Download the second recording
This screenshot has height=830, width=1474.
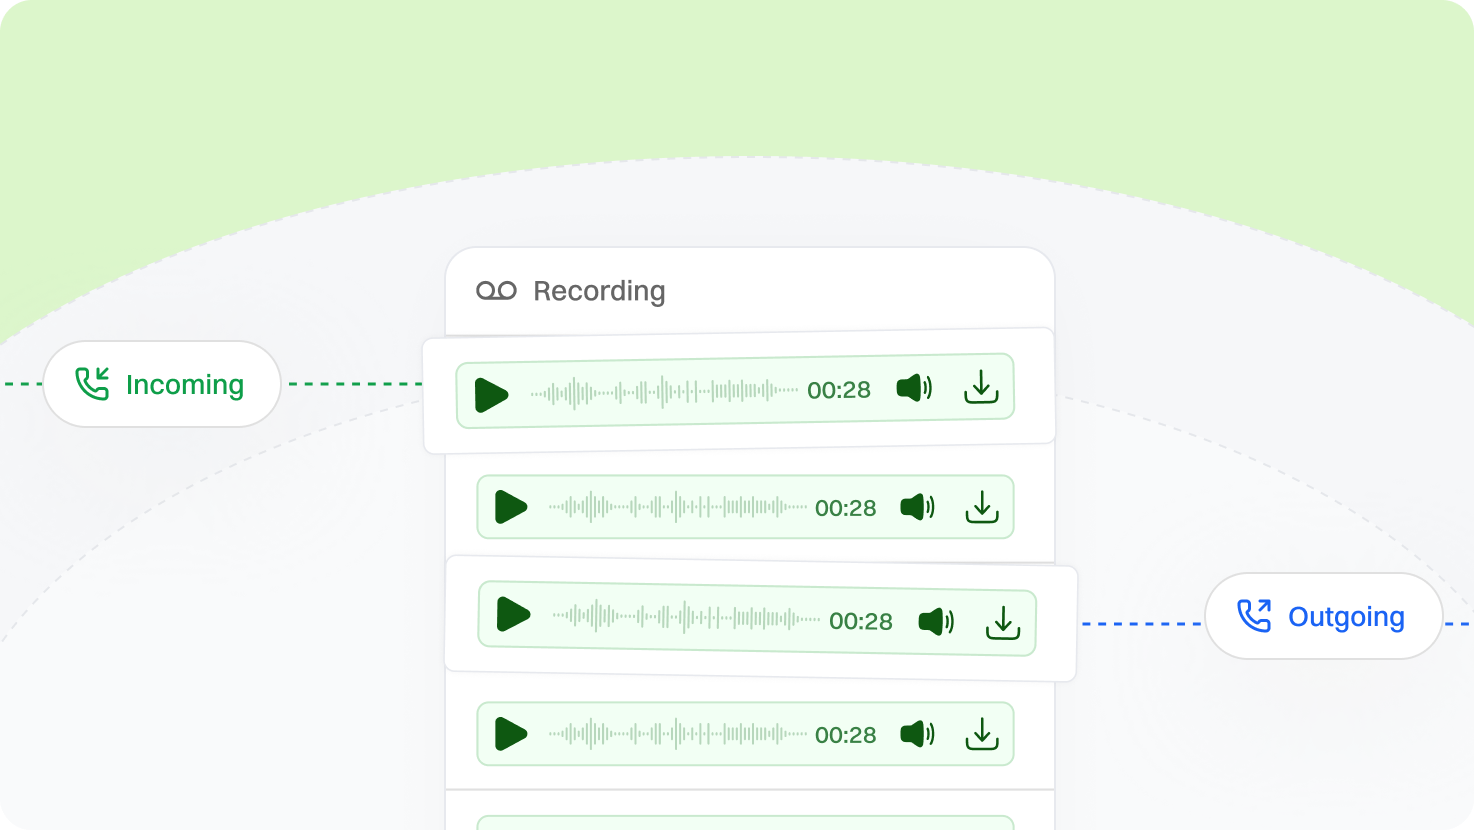pos(982,507)
